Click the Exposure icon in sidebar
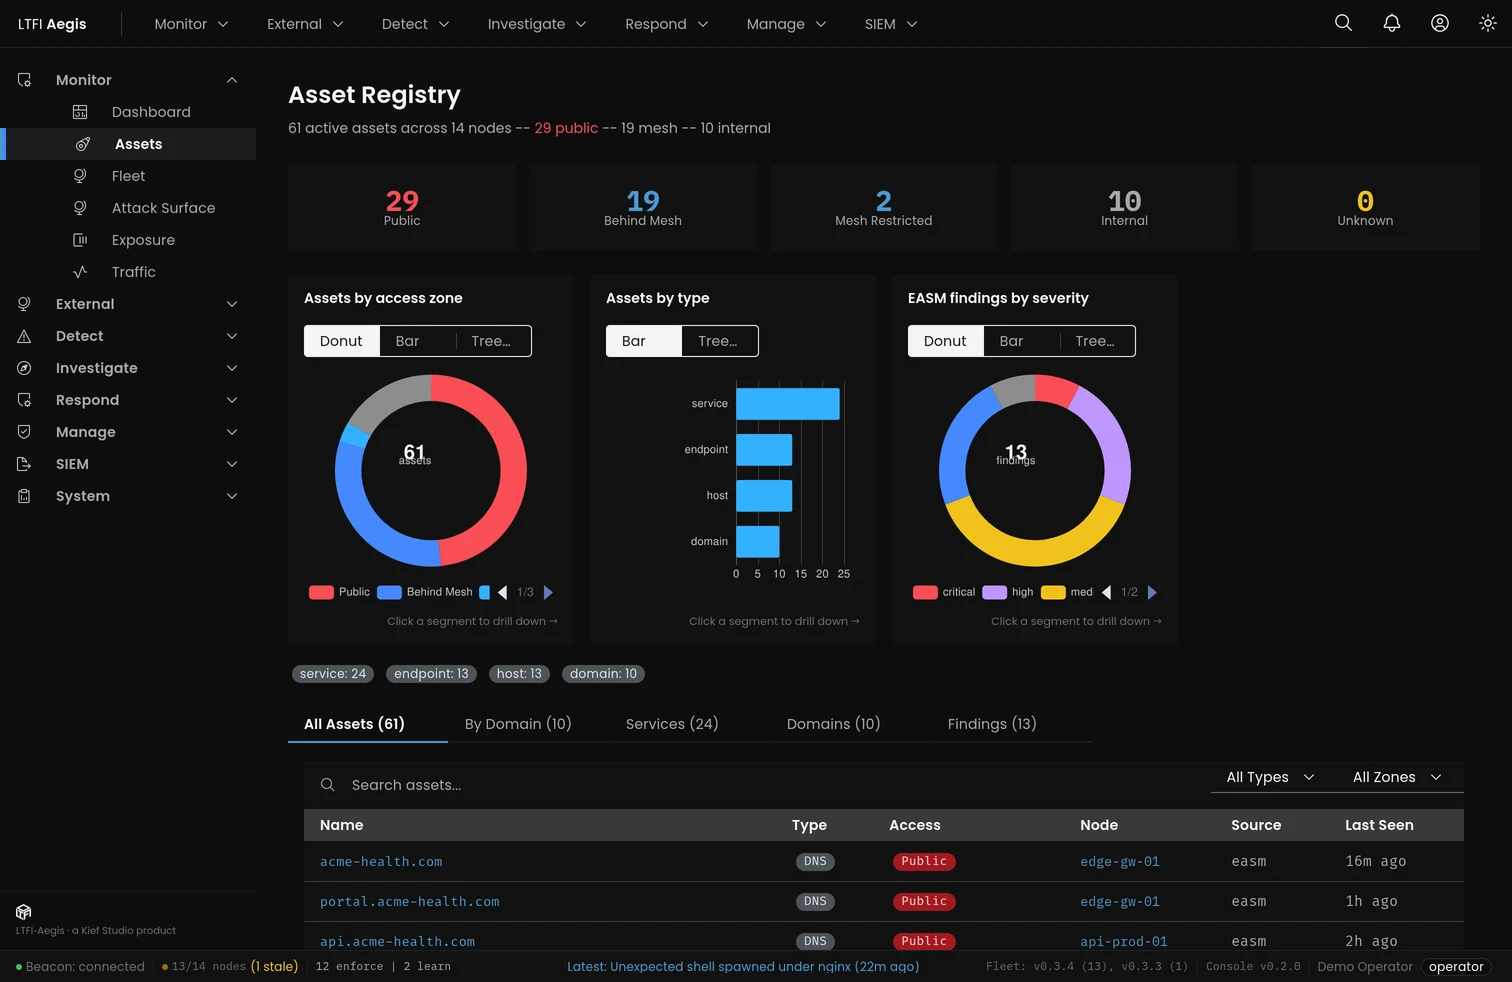1512x982 pixels. pos(80,240)
